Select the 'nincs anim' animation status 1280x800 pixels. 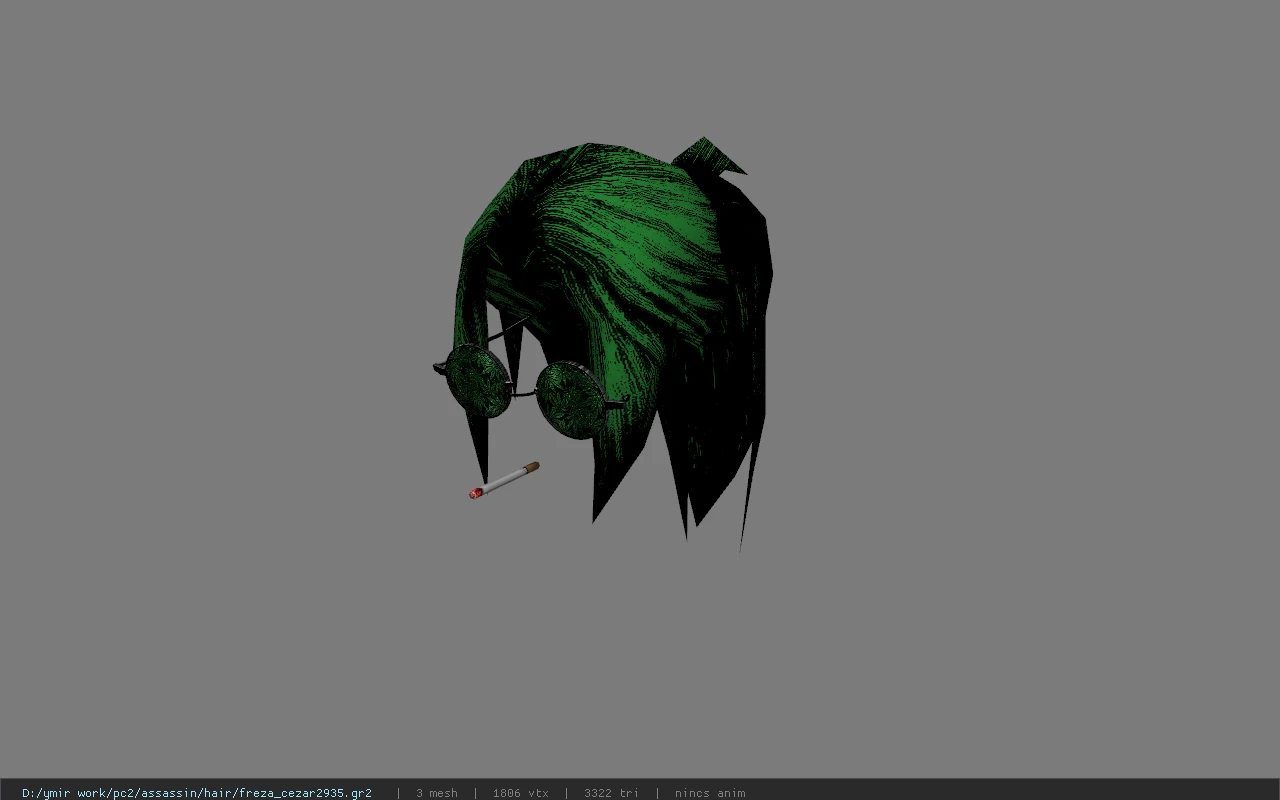coord(710,793)
